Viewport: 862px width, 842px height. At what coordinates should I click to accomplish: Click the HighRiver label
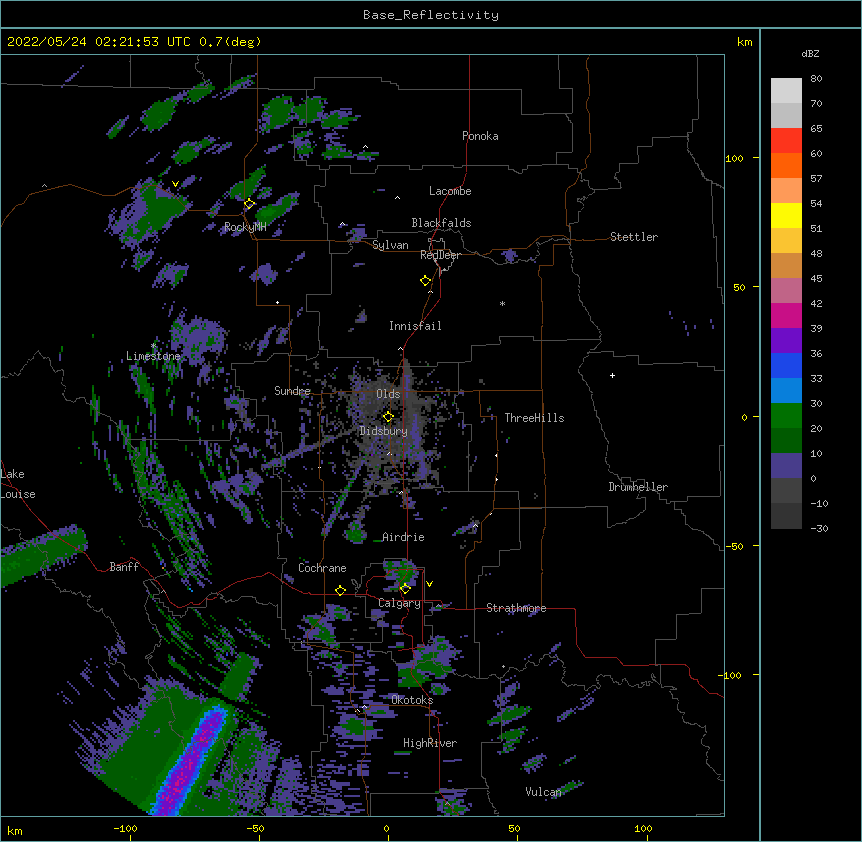click(430, 743)
